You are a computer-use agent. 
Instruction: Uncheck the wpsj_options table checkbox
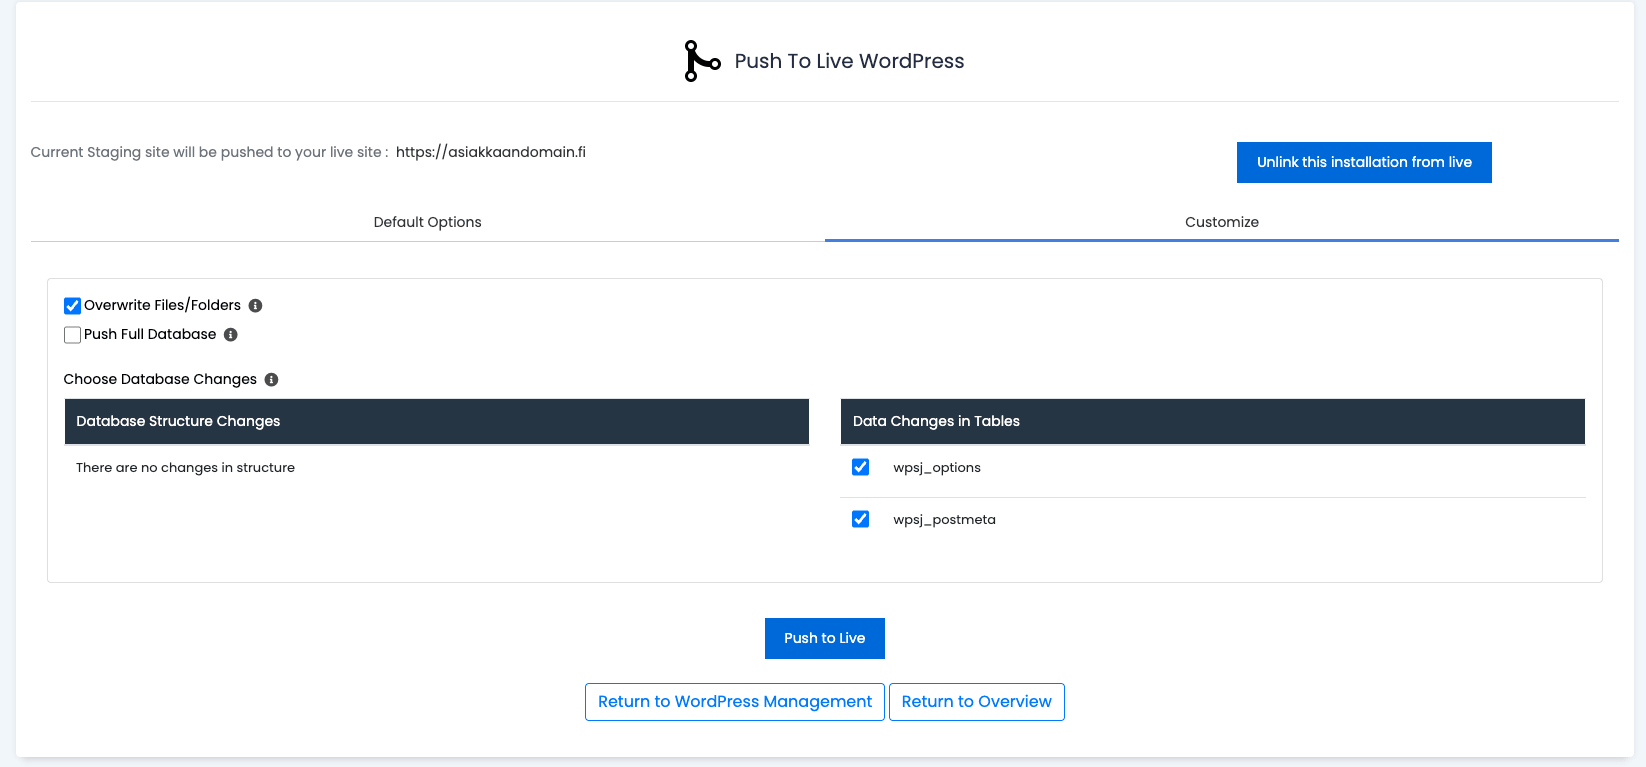pyautogui.click(x=860, y=467)
